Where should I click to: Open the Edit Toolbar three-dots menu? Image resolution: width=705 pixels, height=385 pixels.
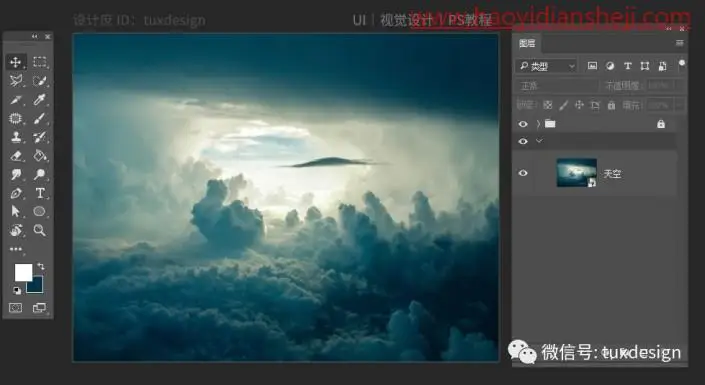16,249
